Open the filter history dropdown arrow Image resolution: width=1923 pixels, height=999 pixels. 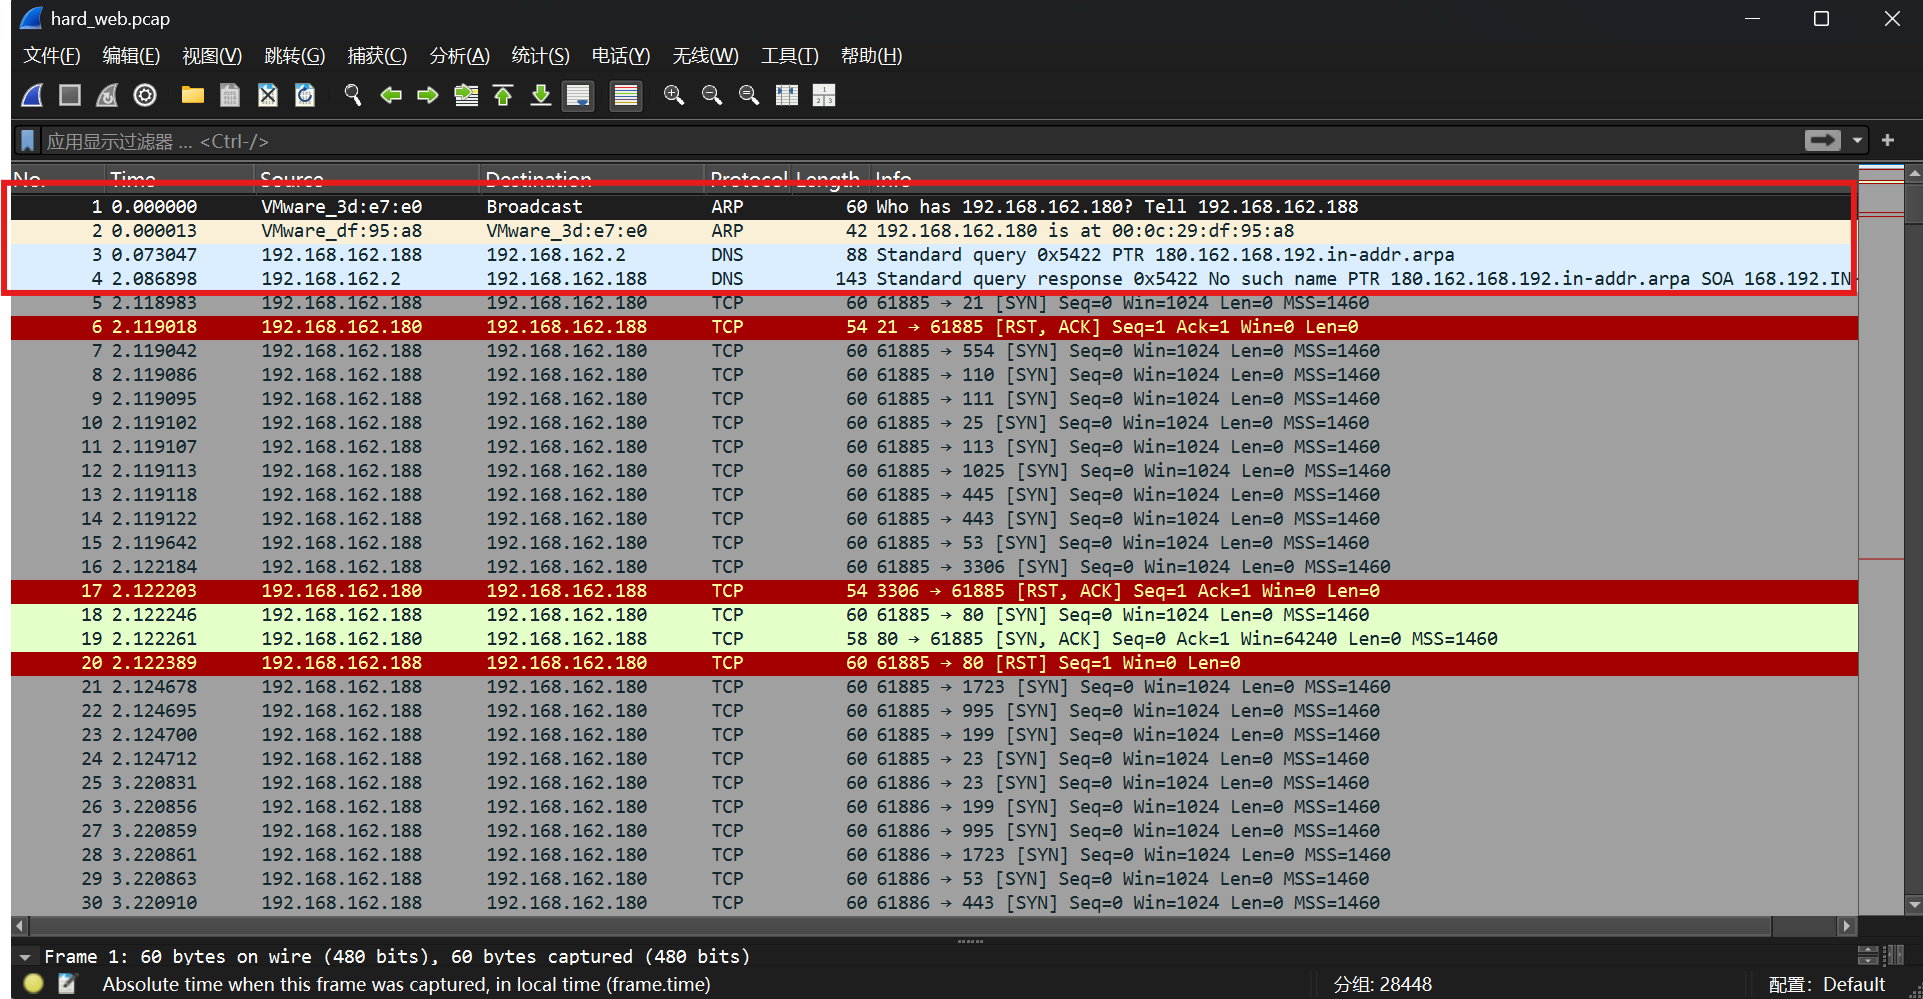click(1857, 141)
